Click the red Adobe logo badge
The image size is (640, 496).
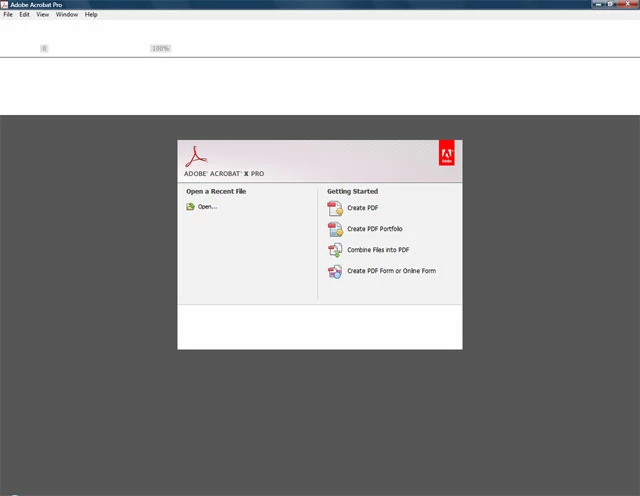[x=447, y=153]
